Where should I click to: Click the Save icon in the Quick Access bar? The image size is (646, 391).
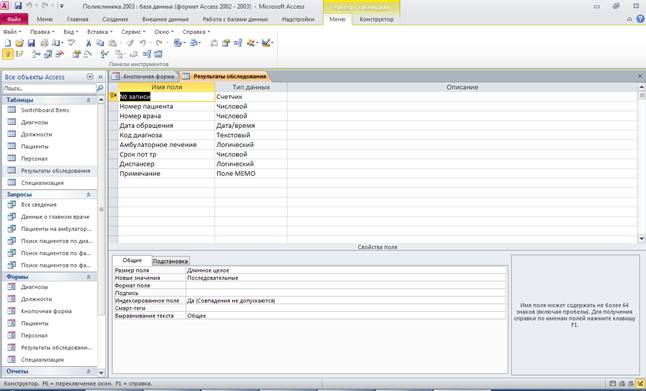pos(18,6)
